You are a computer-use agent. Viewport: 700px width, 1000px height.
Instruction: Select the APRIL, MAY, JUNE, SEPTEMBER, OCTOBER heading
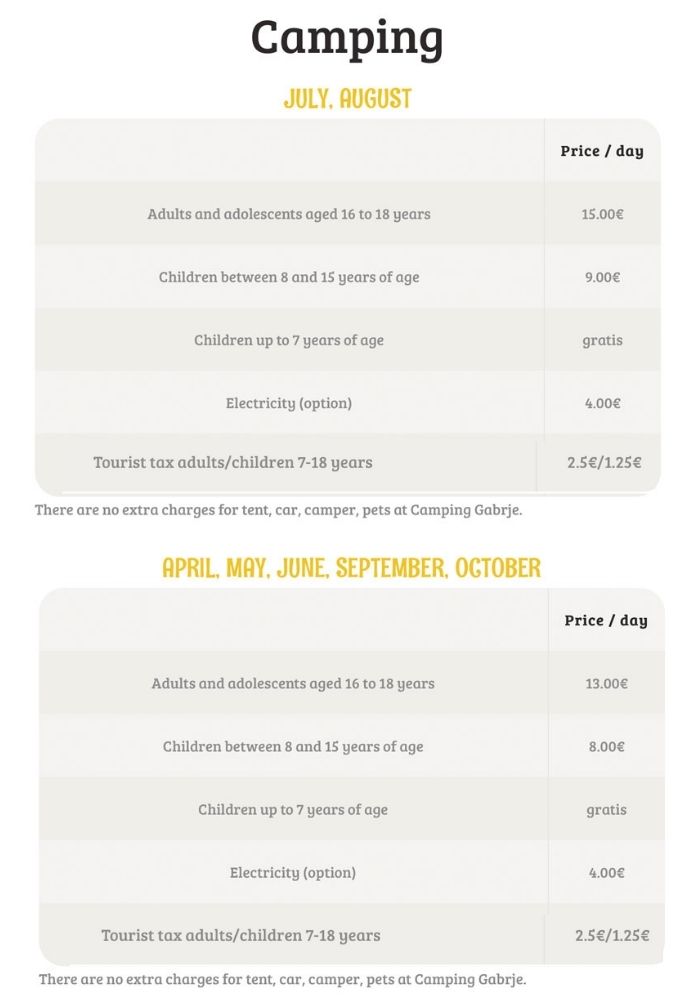[351, 568]
